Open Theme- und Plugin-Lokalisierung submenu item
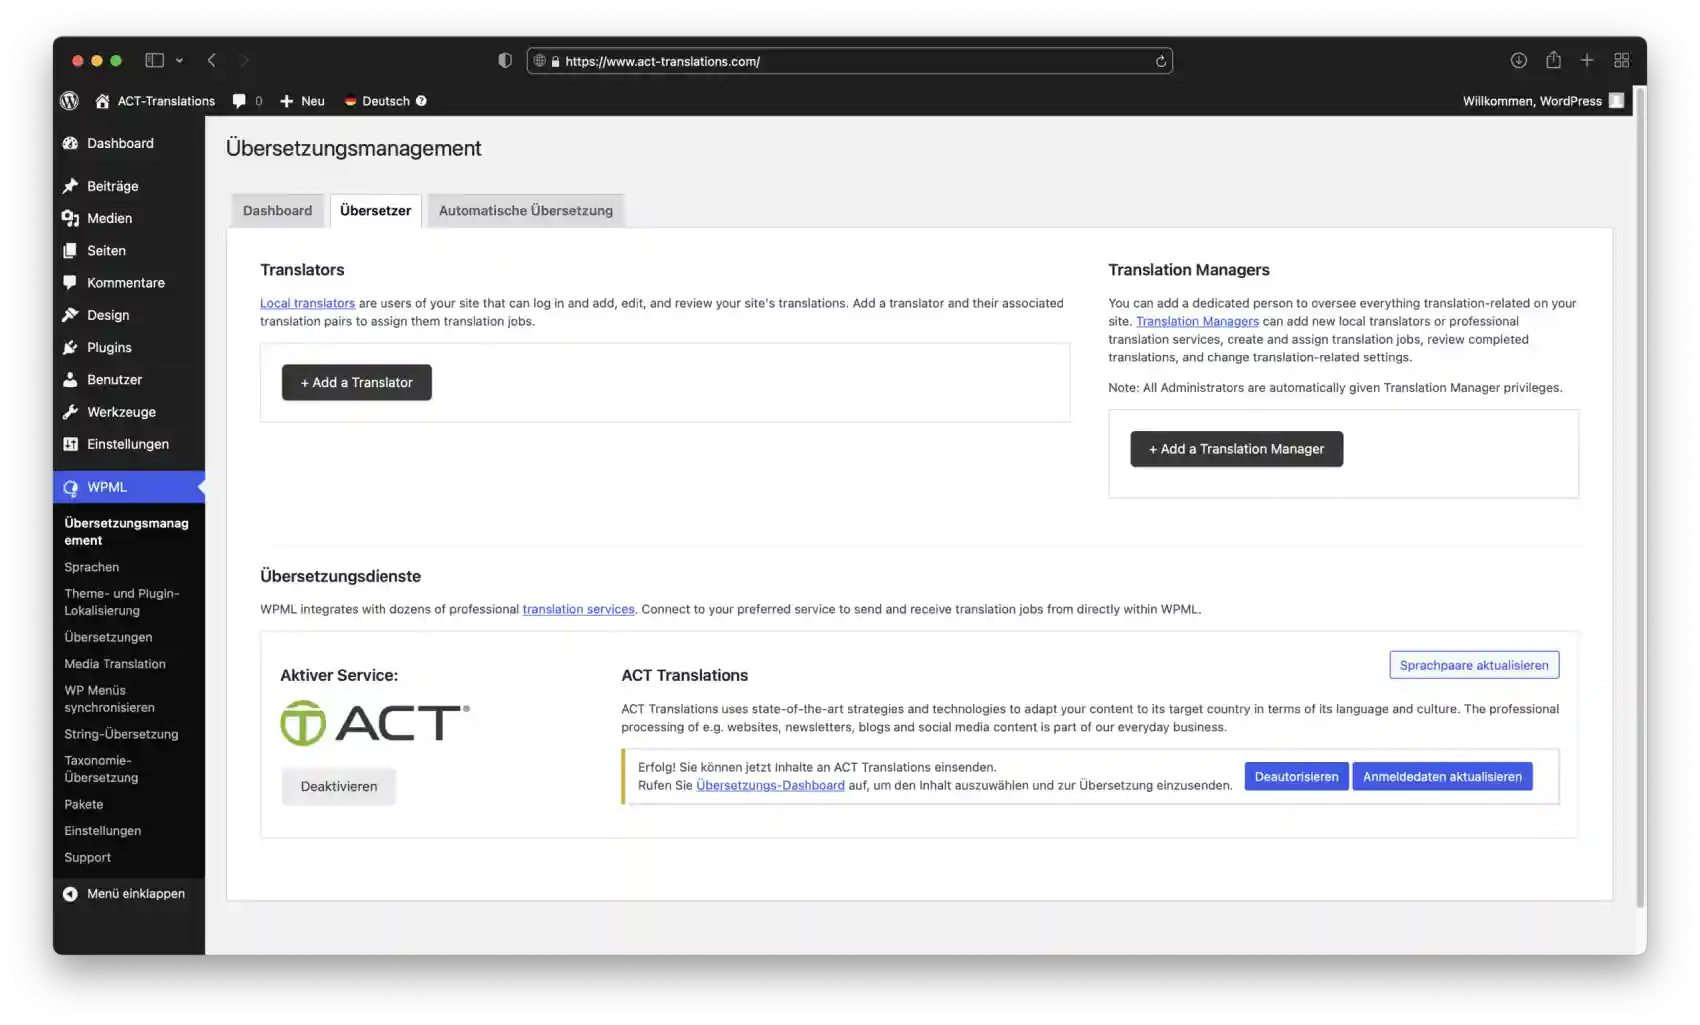This screenshot has width=1700, height=1025. click(122, 602)
